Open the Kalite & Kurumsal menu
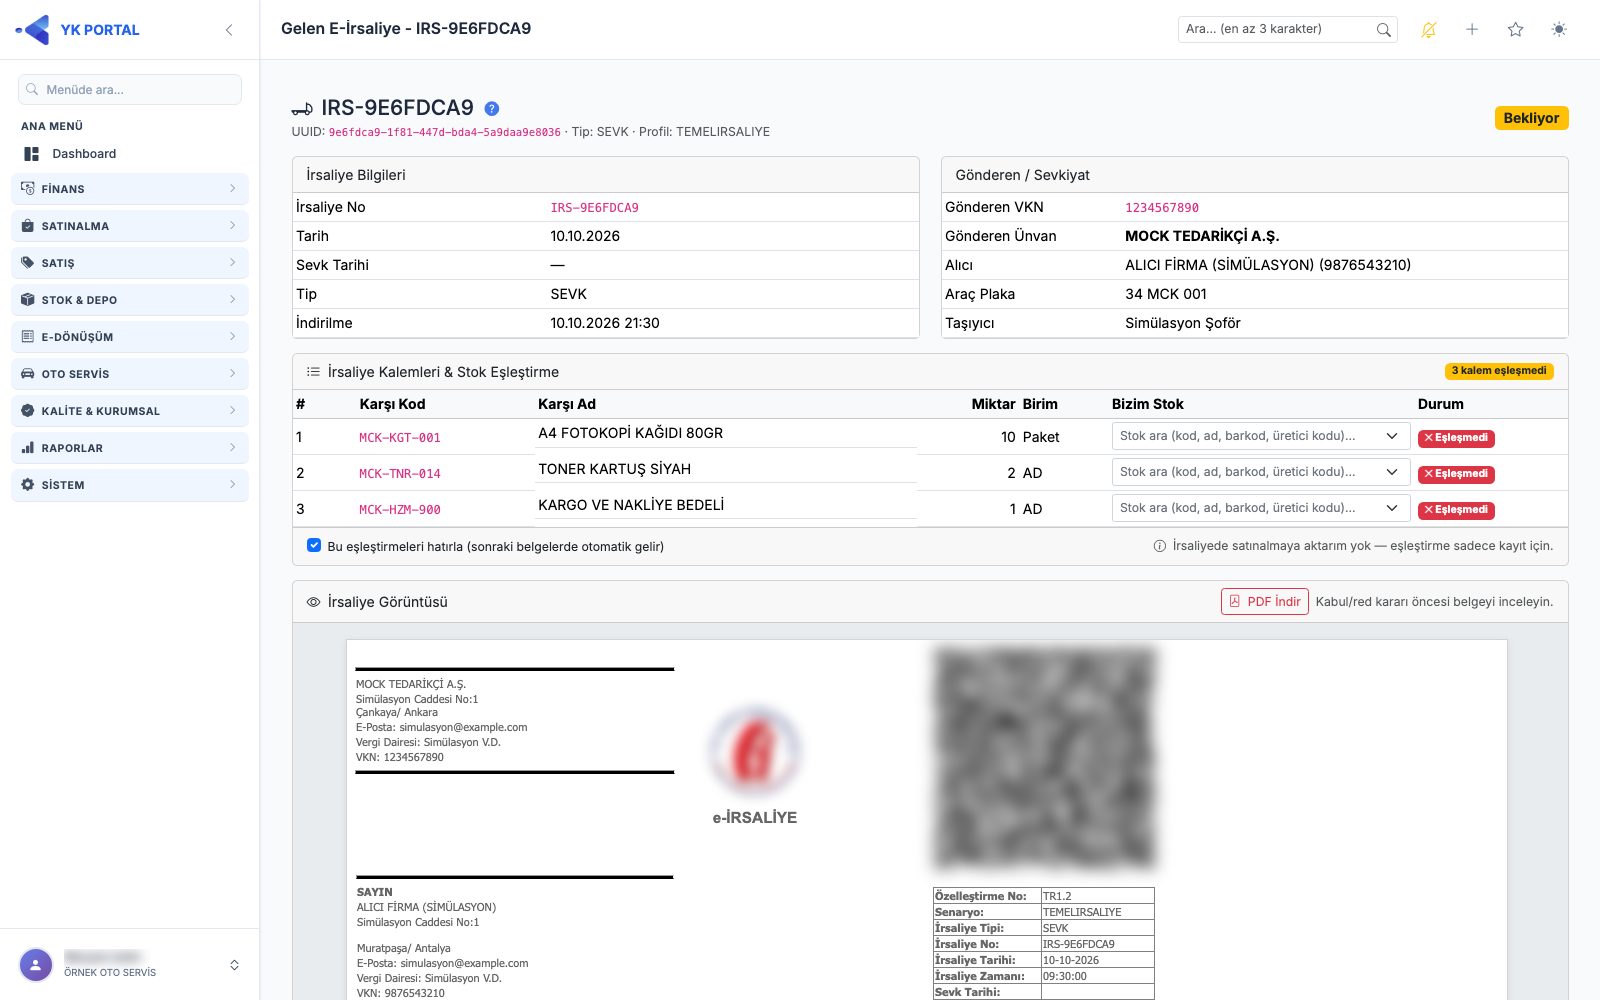 point(130,410)
